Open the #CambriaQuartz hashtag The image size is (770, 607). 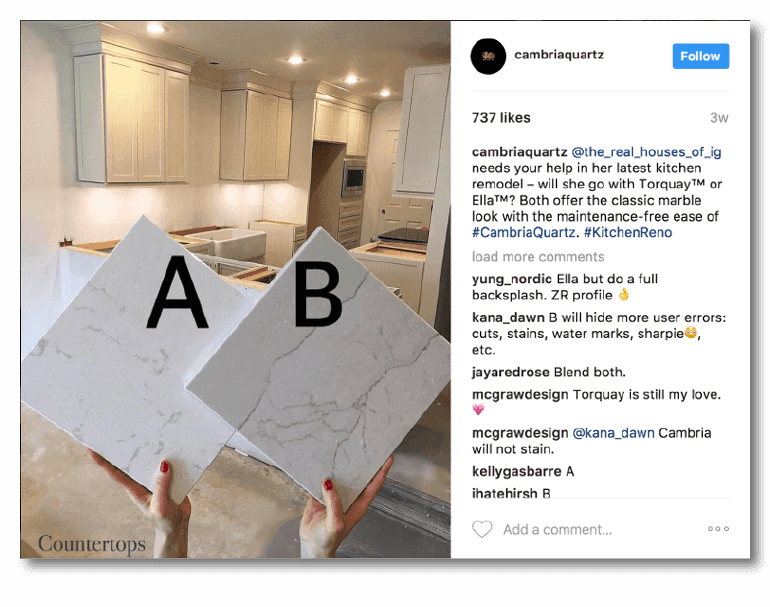point(523,232)
